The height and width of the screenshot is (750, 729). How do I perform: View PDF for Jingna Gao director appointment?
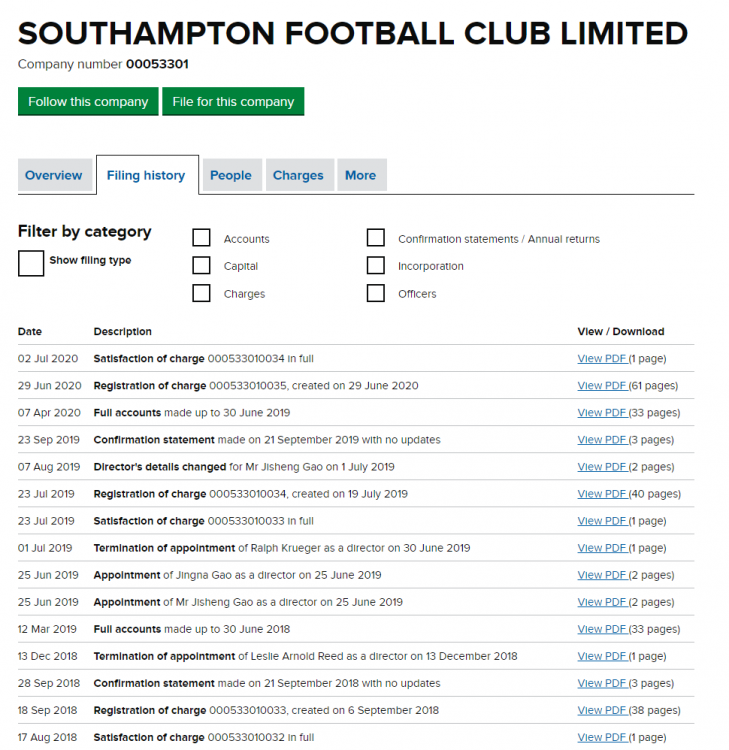pyautogui.click(x=602, y=575)
